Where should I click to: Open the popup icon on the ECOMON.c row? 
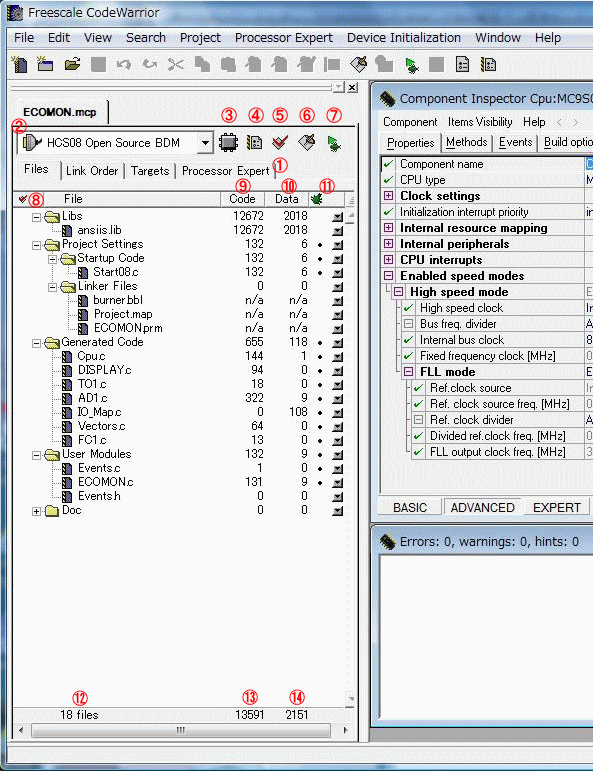click(337, 482)
